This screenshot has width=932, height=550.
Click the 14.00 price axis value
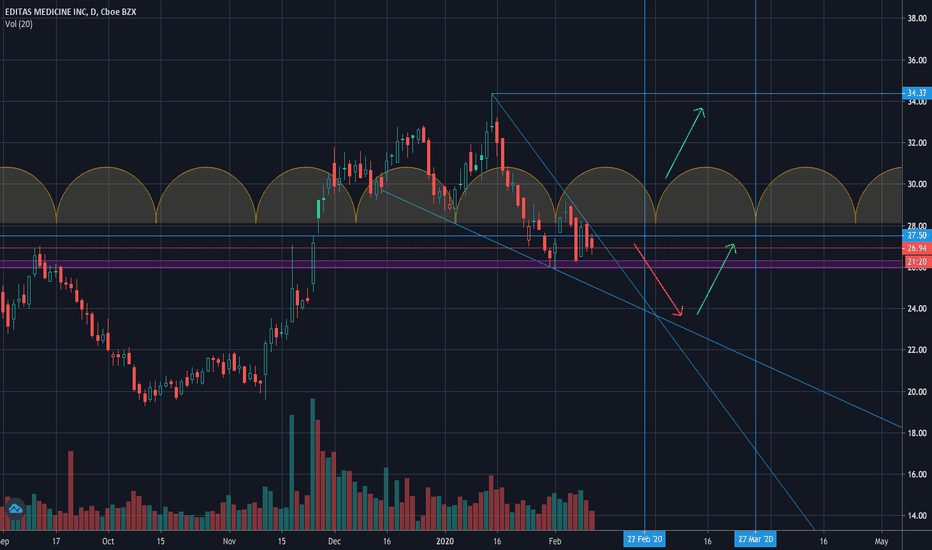[917, 516]
